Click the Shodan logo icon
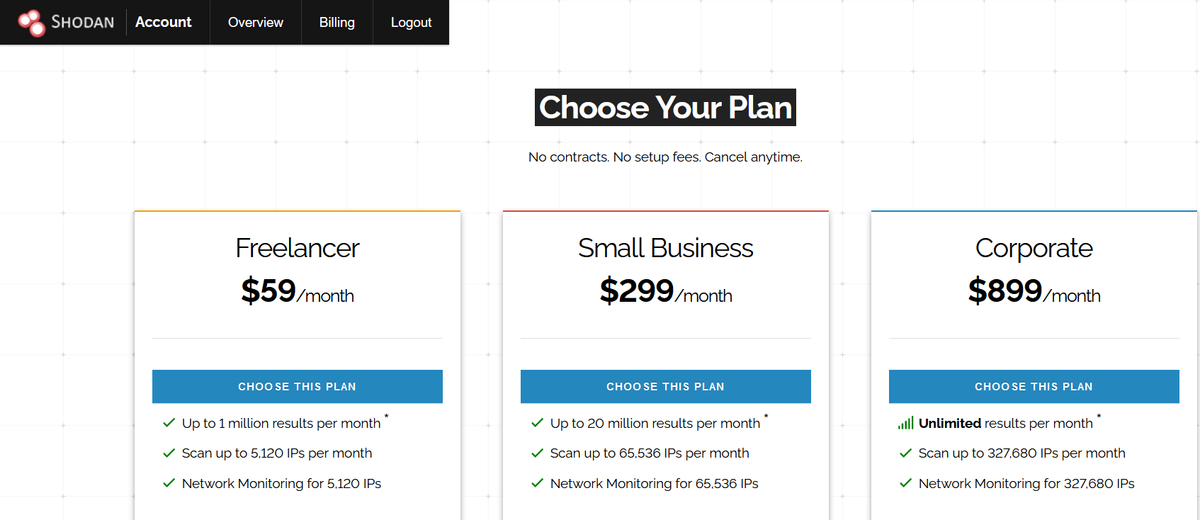This screenshot has width=1200, height=520. pos(32,22)
